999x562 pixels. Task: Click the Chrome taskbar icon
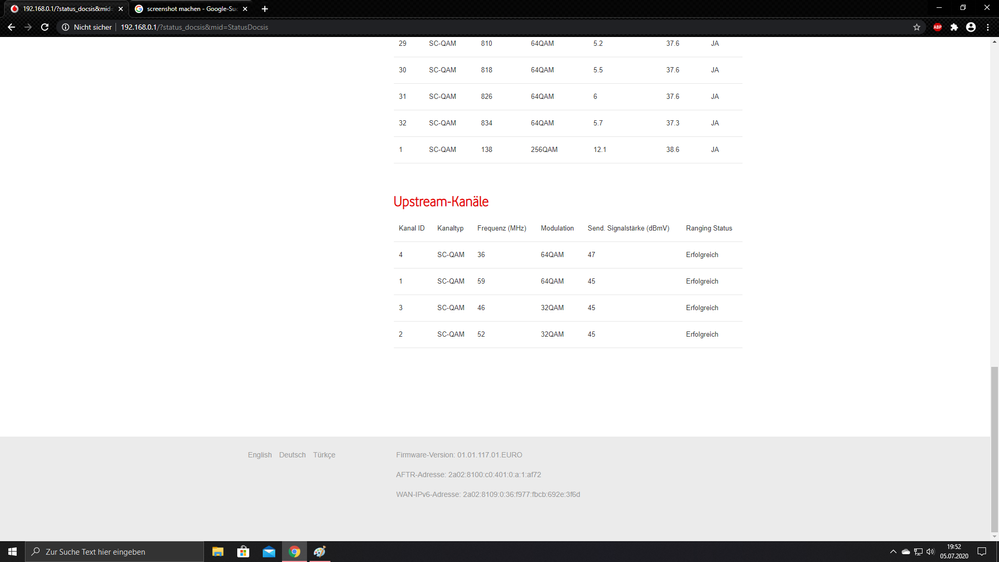pyautogui.click(x=294, y=552)
